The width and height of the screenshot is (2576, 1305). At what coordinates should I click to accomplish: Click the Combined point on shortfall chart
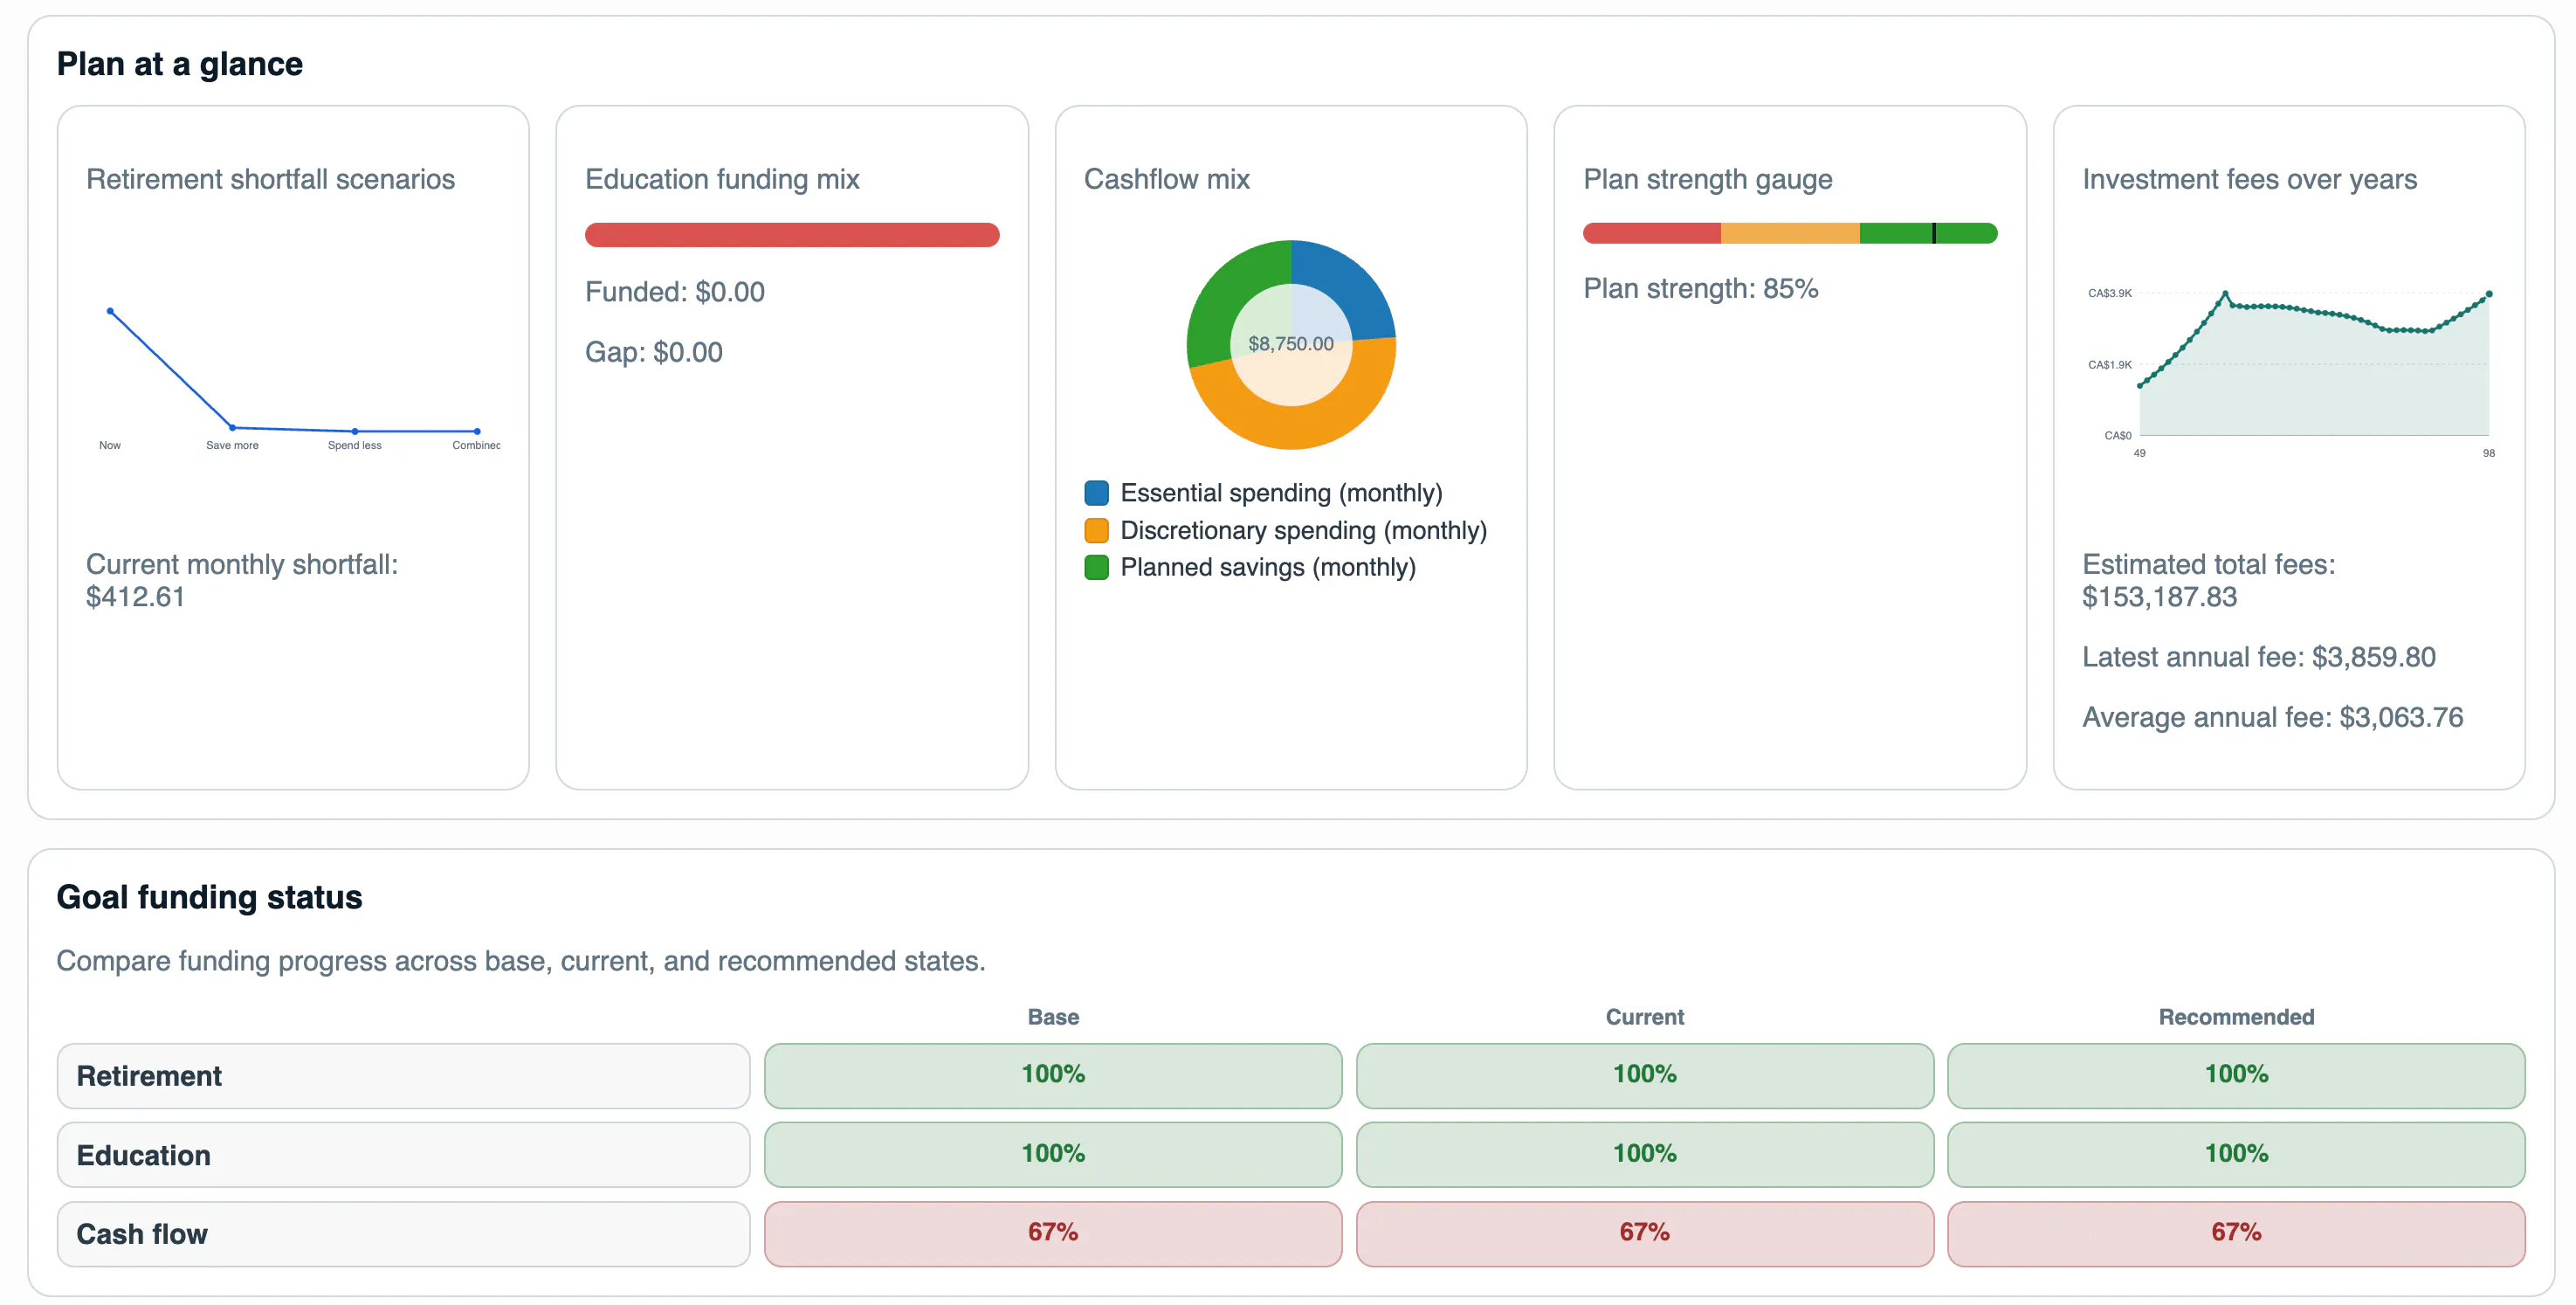pyautogui.click(x=477, y=431)
